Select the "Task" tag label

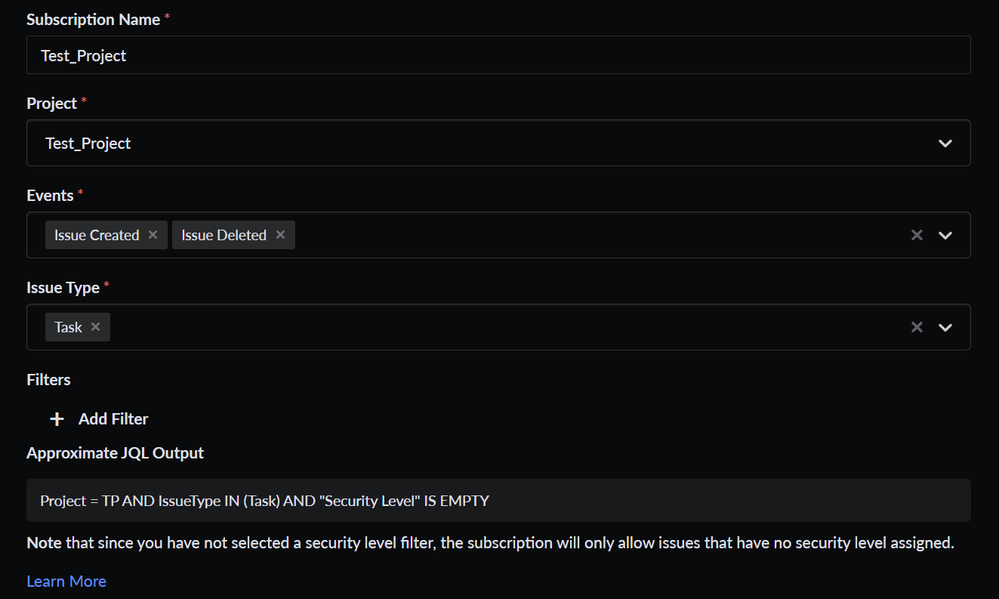[x=67, y=326]
